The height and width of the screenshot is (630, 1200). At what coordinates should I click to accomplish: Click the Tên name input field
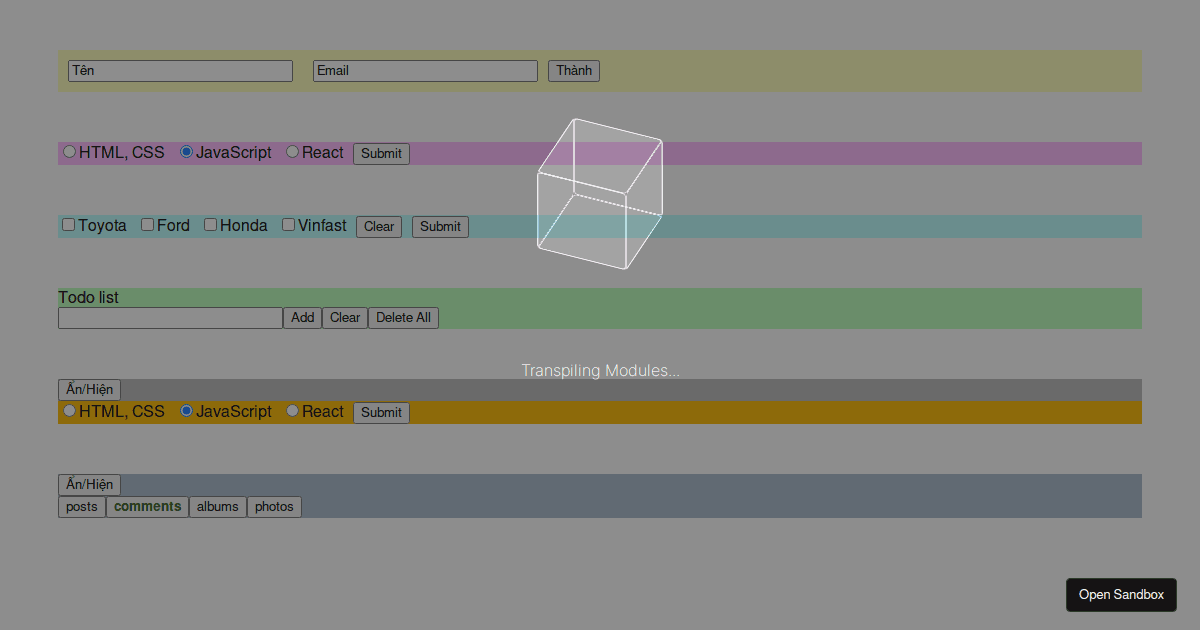(180, 71)
